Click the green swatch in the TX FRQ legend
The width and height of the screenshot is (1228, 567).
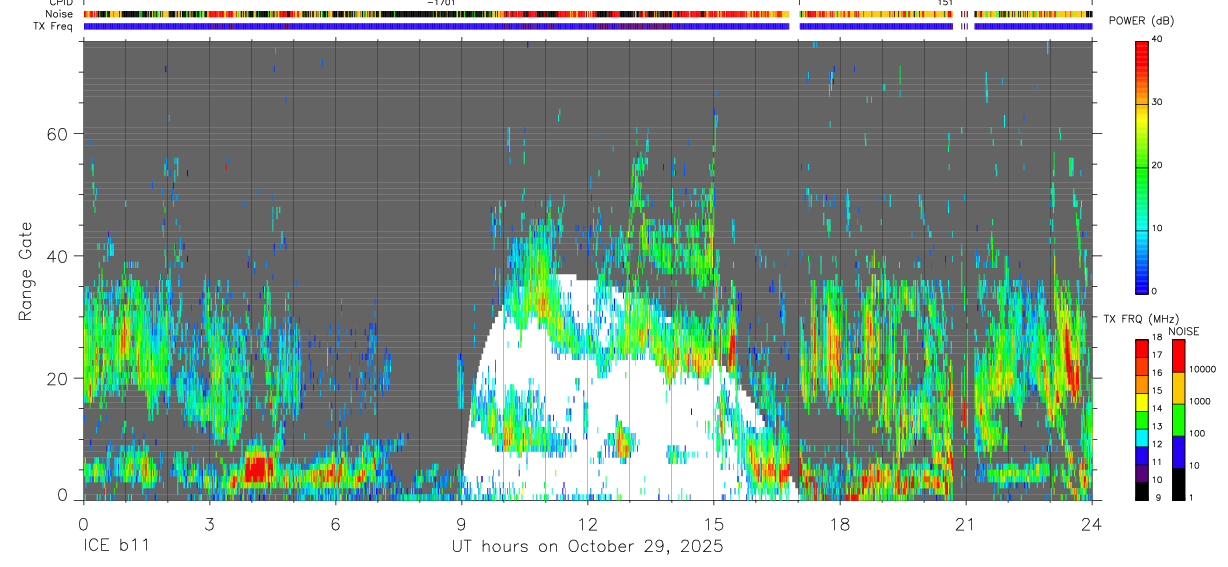coord(1141,420)
